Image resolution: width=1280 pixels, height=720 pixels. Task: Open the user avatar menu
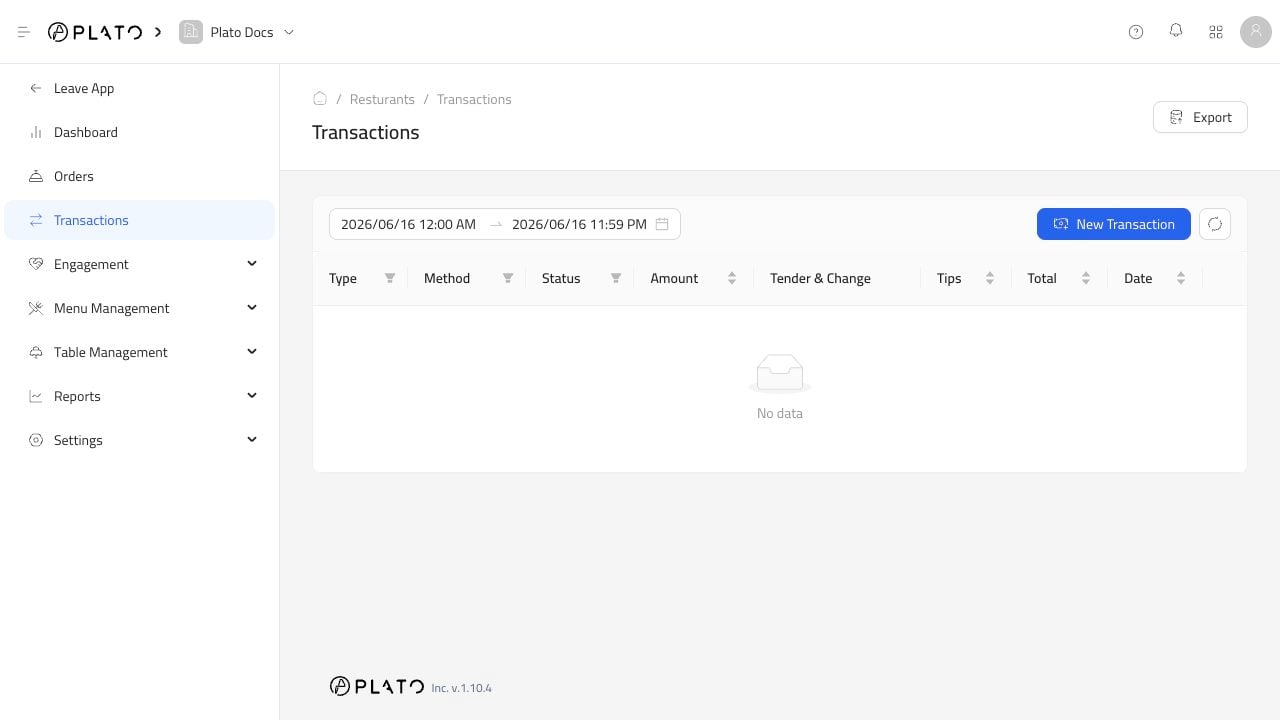1256,32
